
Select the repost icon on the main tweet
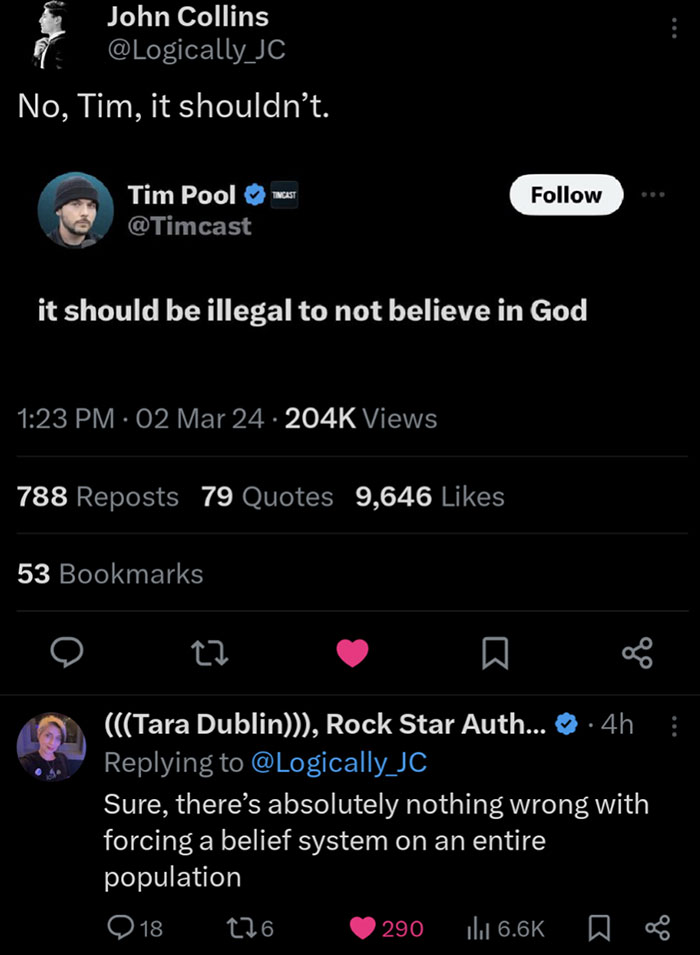210,653
